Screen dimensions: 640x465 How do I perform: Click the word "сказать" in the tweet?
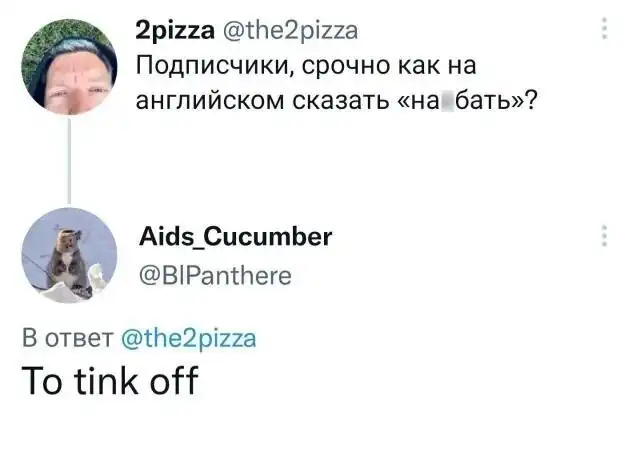point(324,102)
